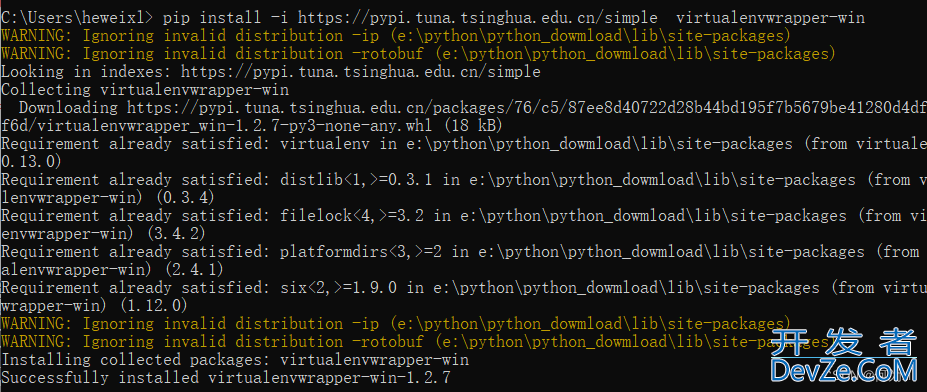Click the 'Downloading https://pypi.tuna...' line
Image resolution: width=927 pixels, height=392 pixels.
coord(472,108)
